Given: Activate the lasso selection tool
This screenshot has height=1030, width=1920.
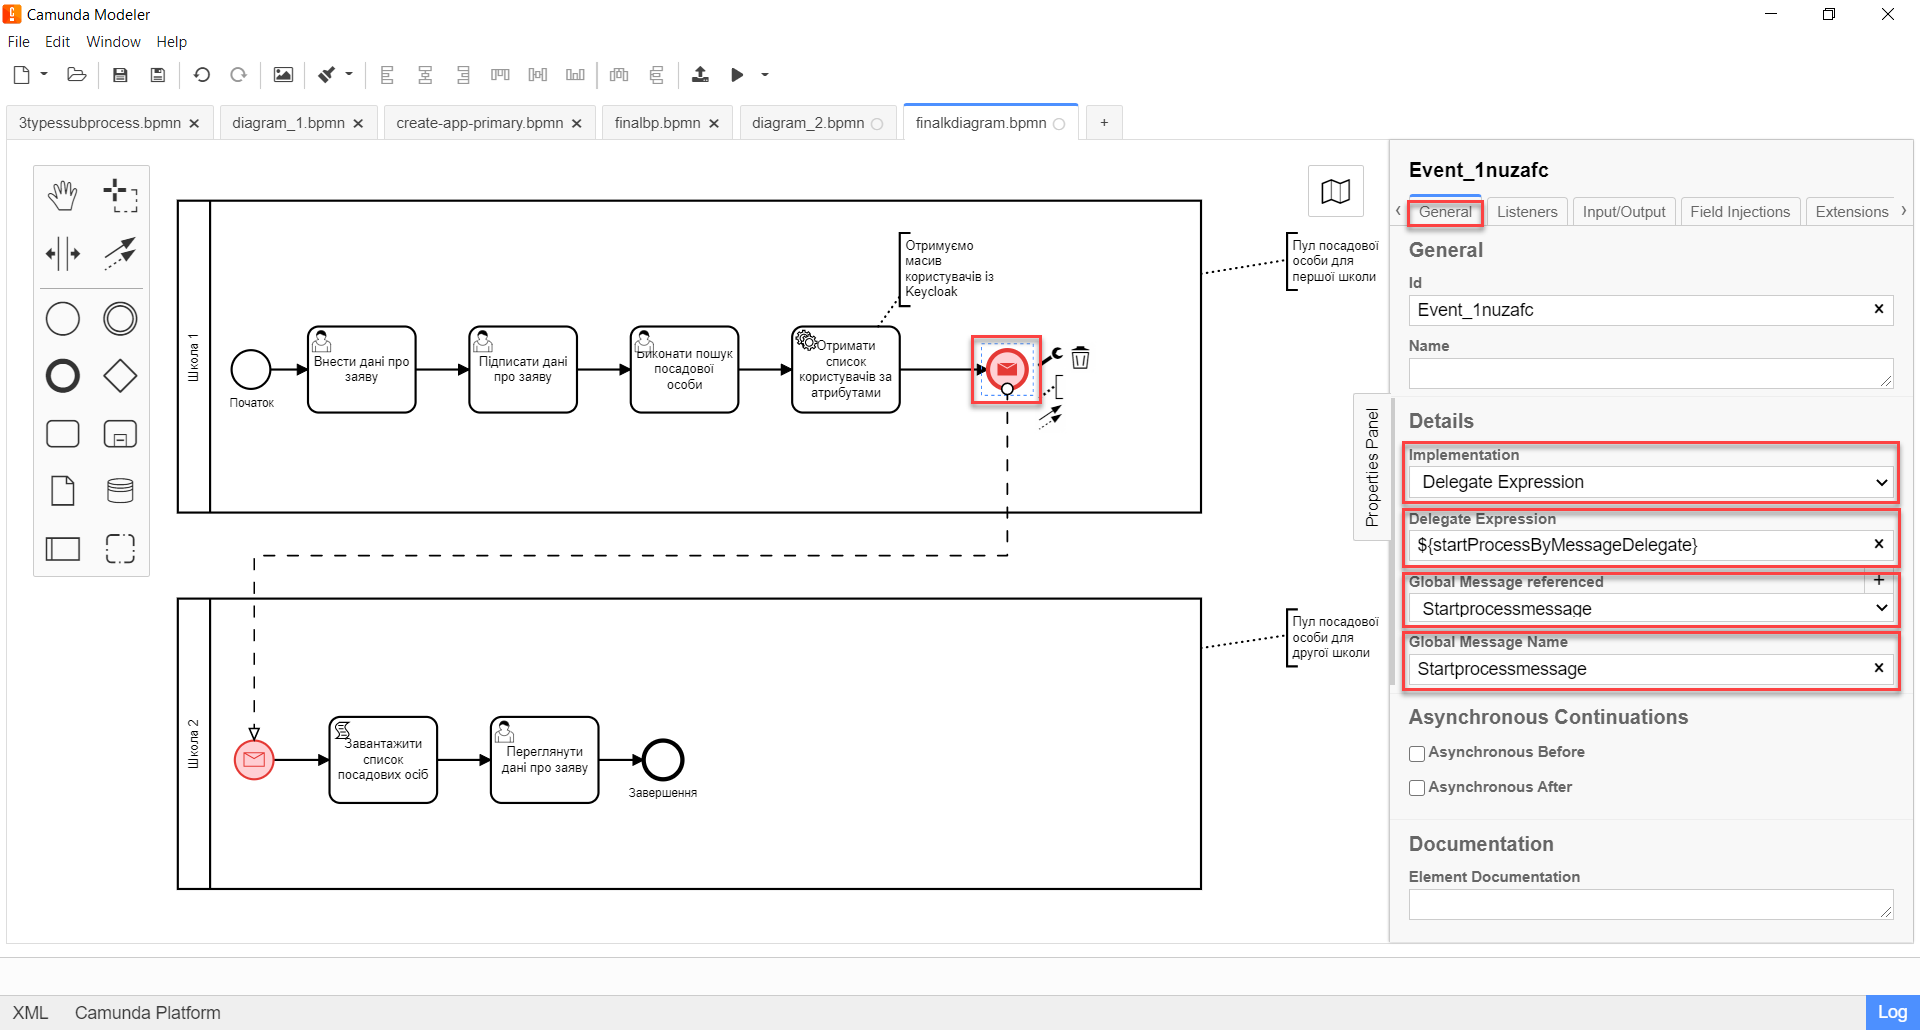Looking at the screenshot, I should (120, 196).
